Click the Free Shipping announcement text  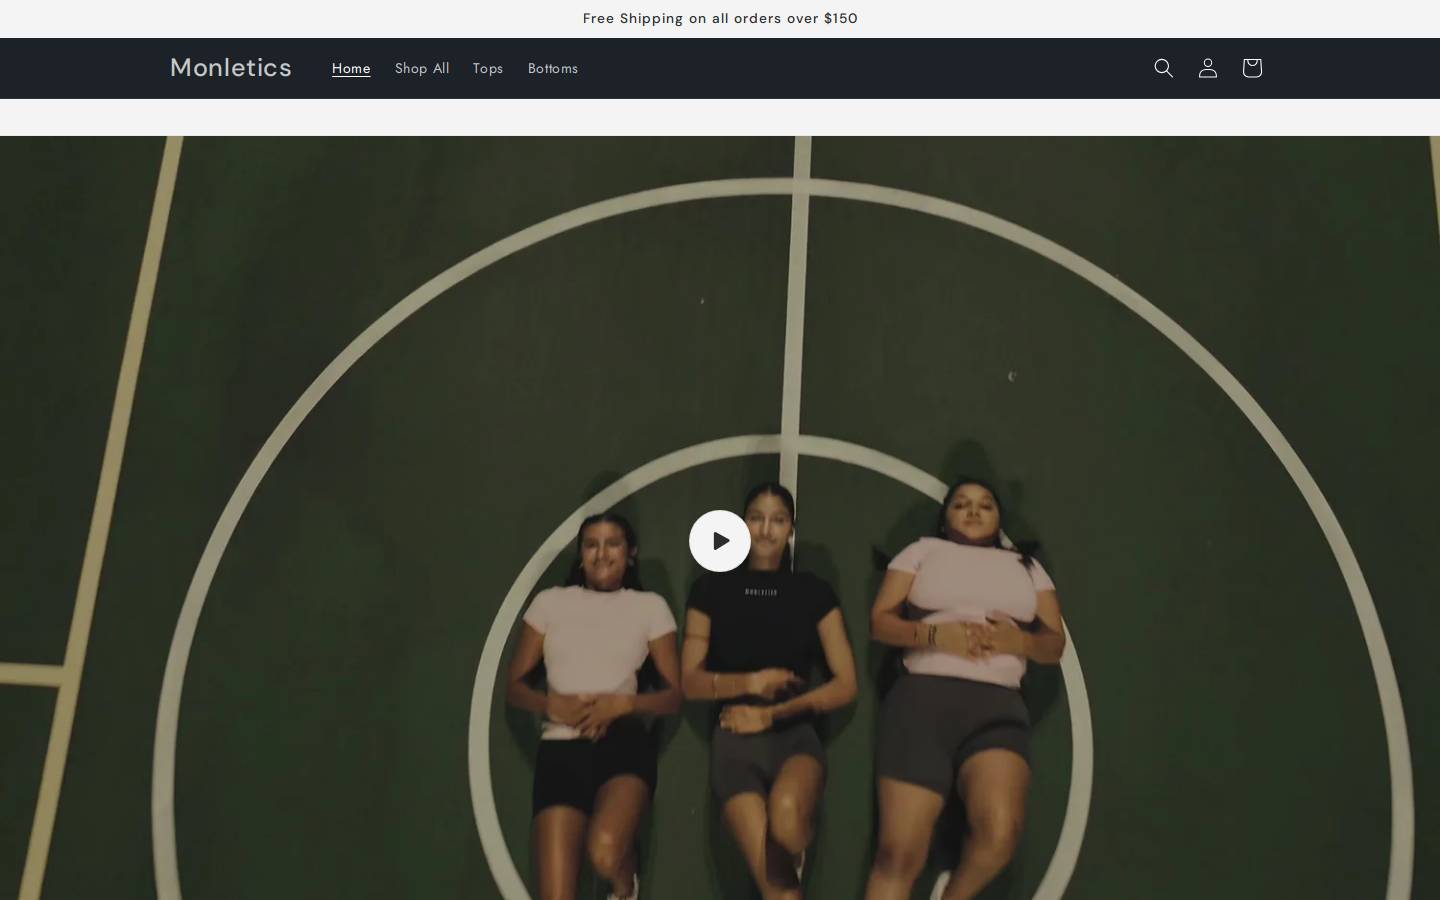pyautogui.click(x=720, y=18)
